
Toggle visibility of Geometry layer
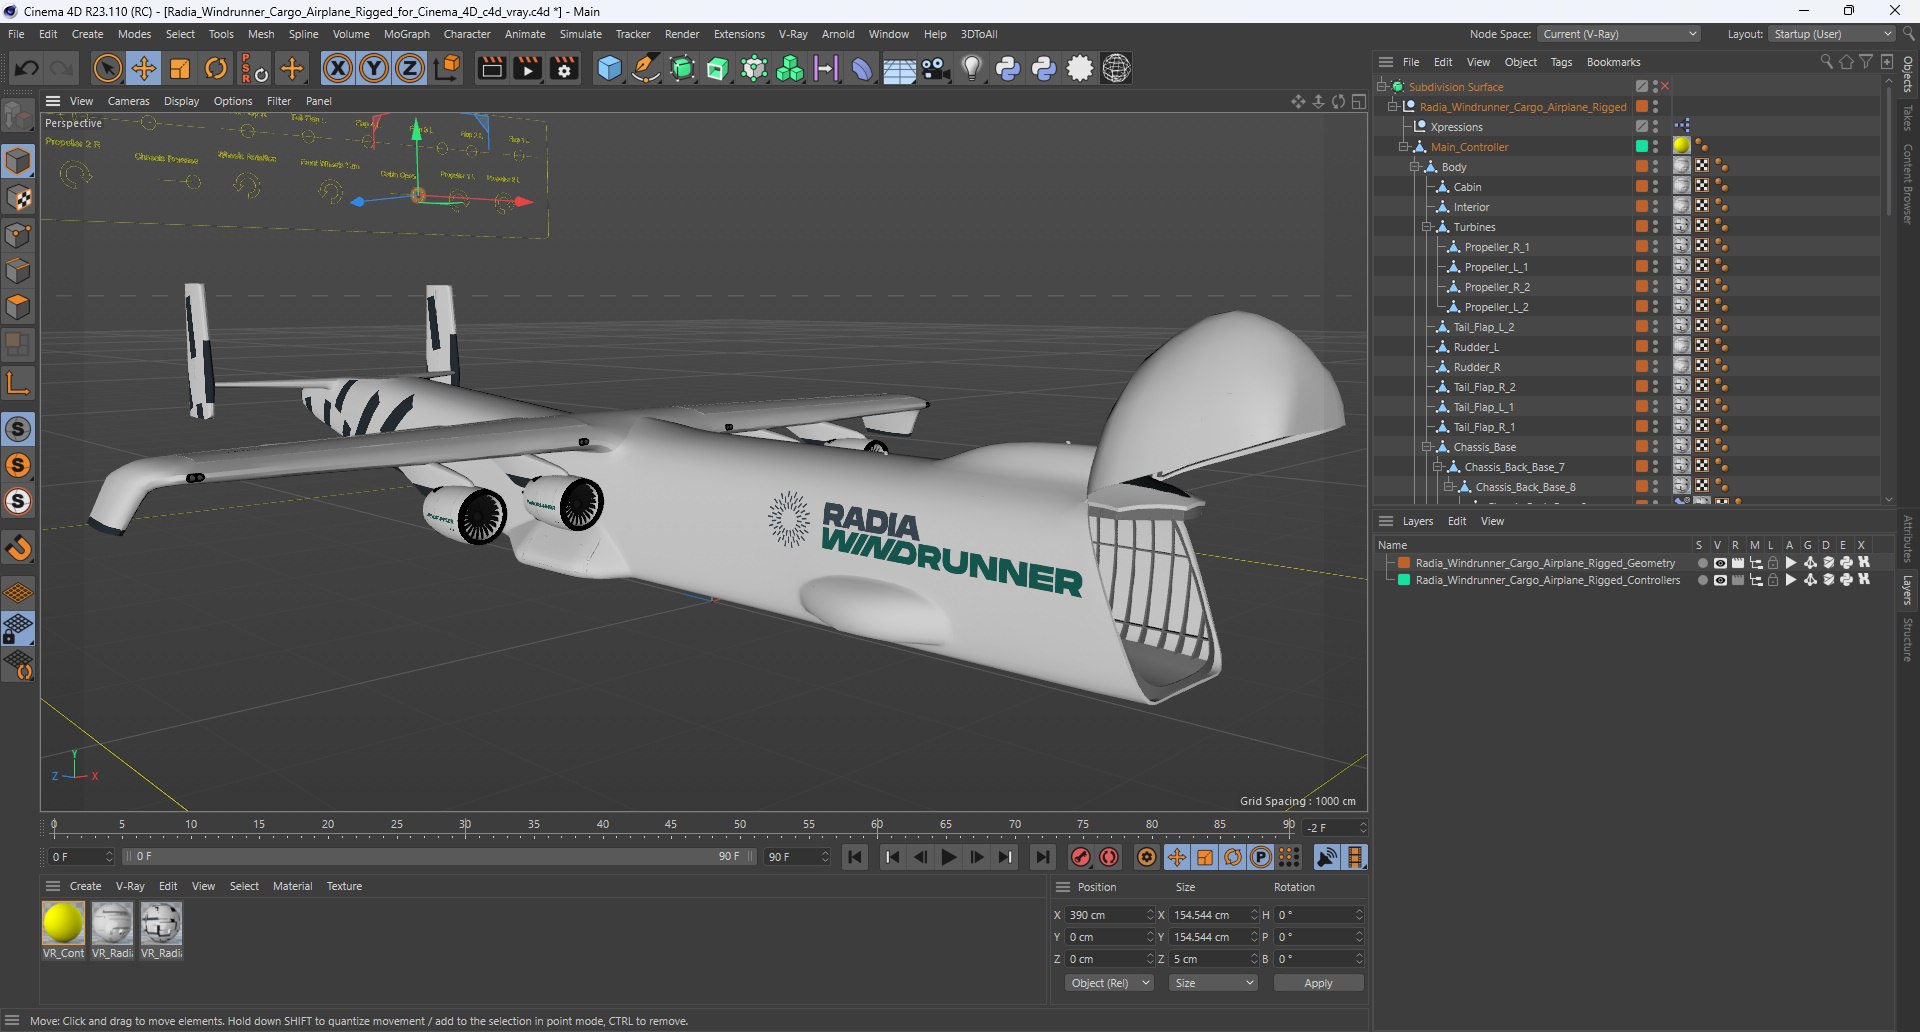click(x=1720, y=563)
